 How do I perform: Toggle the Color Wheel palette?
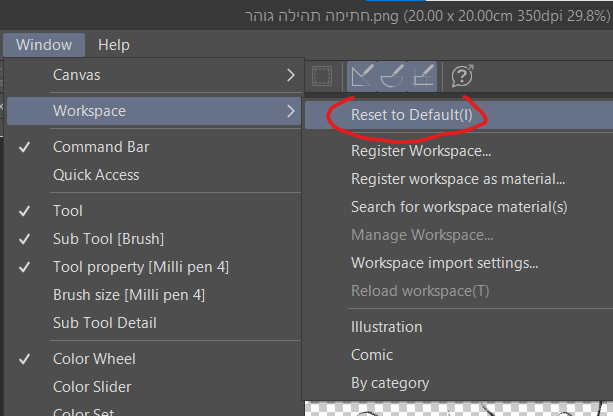pyautogui.click(x=154, y=359)
